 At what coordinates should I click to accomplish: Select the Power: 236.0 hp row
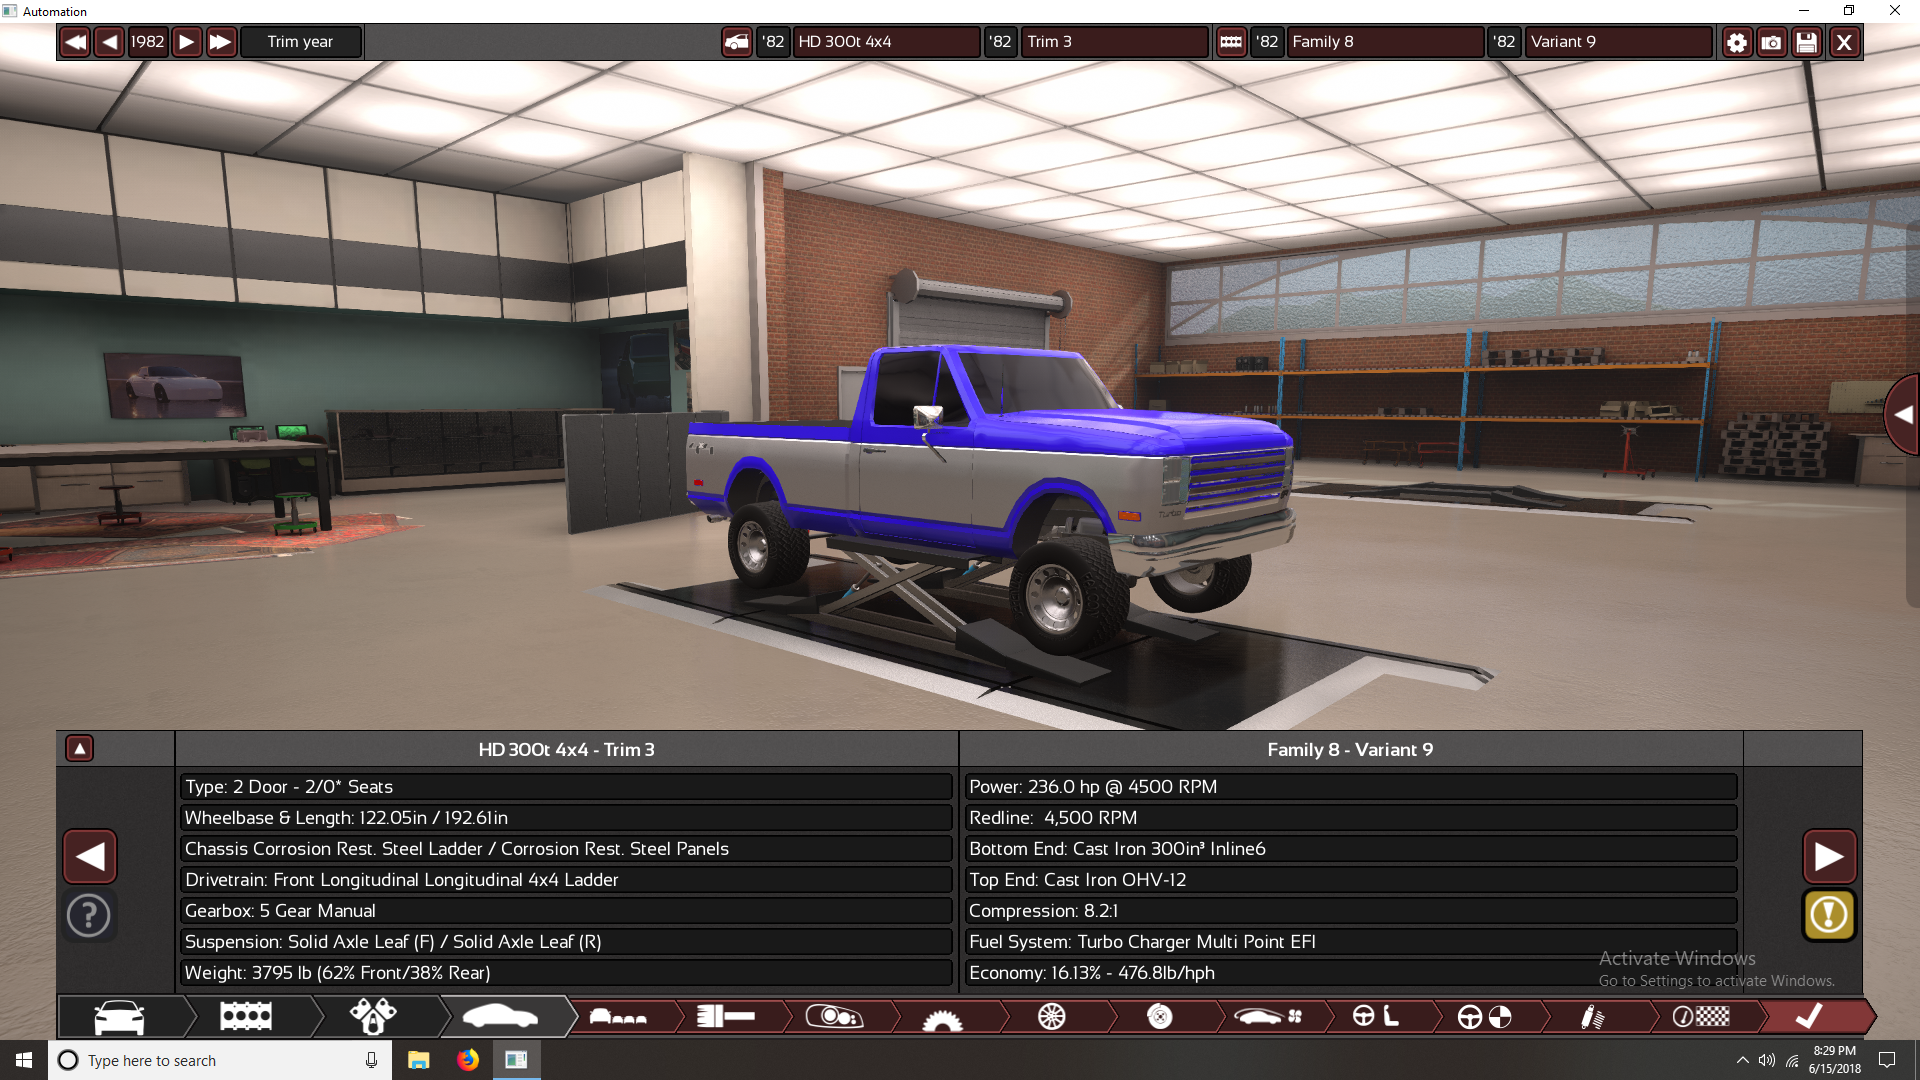1351,787
